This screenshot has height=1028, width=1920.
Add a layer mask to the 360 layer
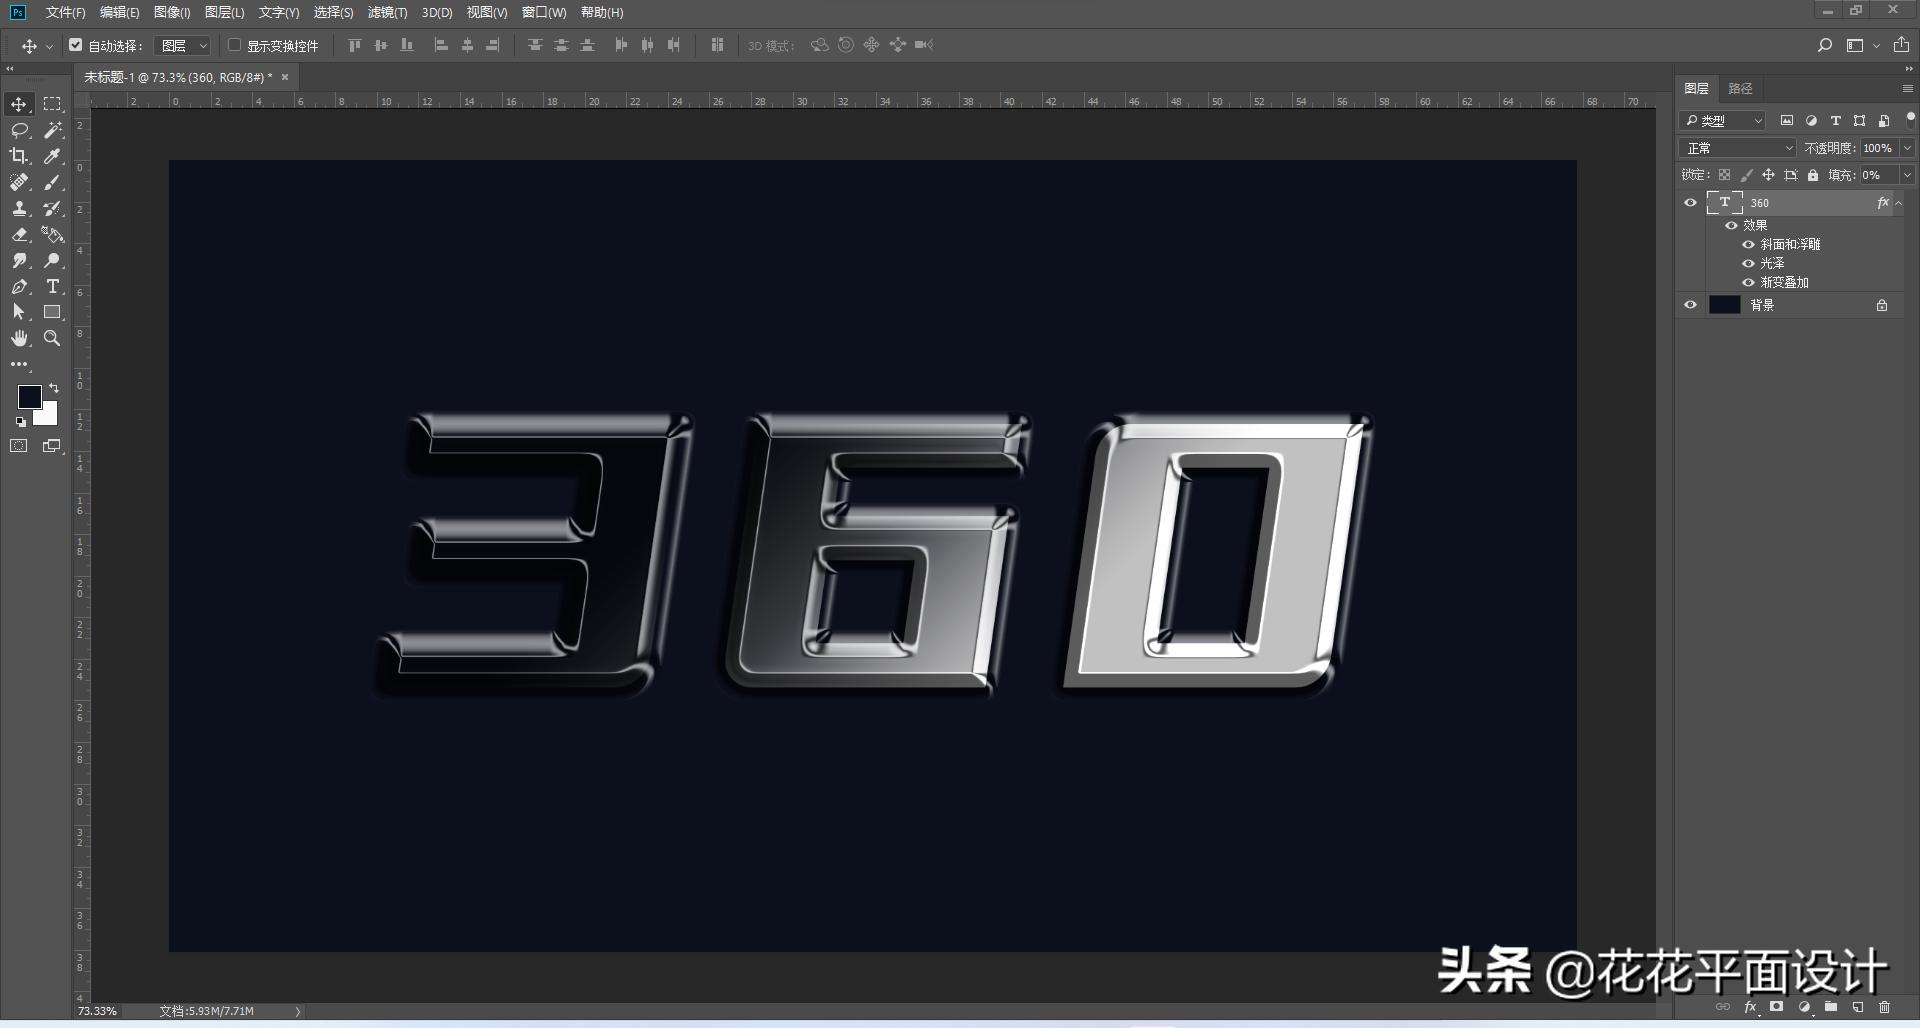point(1776,1007)
